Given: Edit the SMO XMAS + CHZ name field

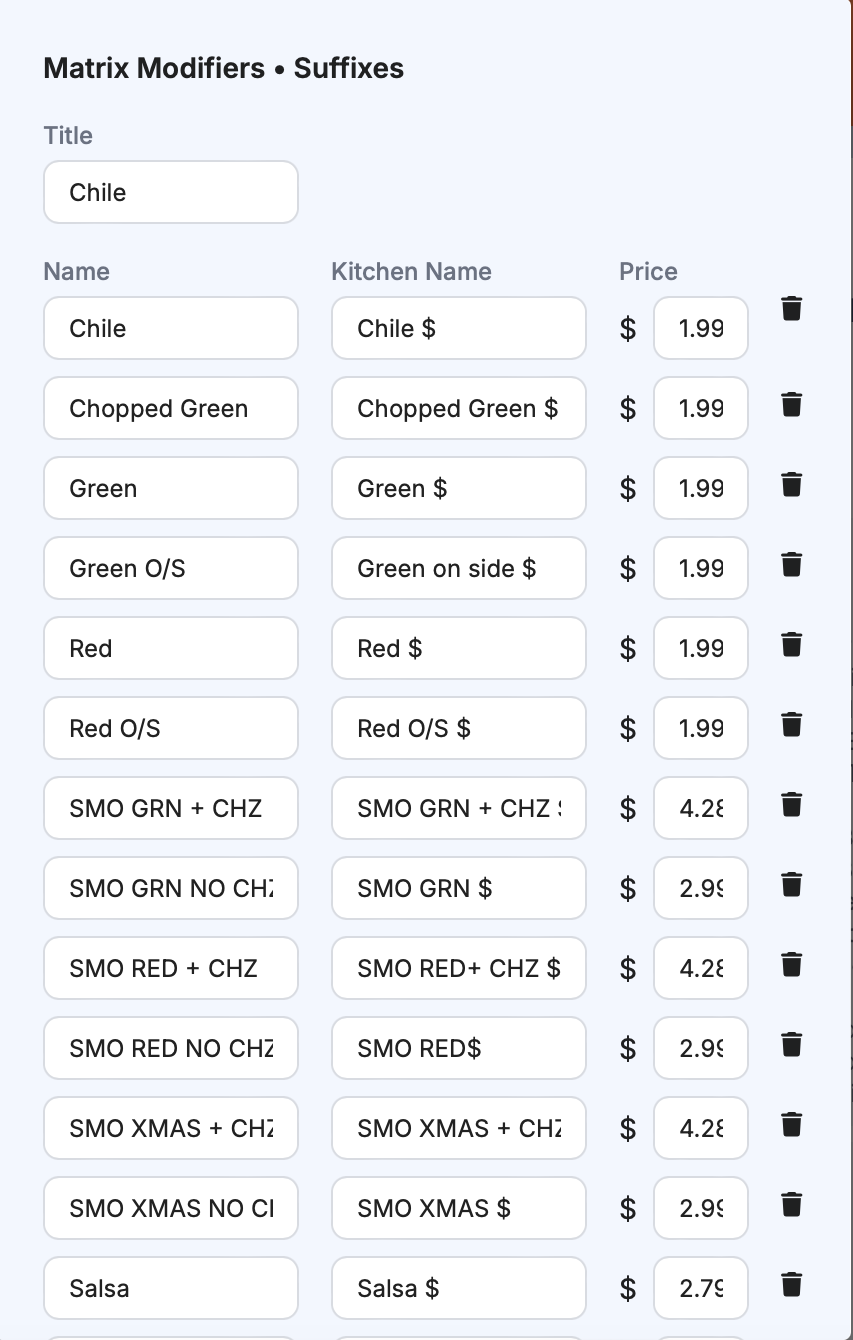Looking at the screenshot, I should coord(171,1128).
